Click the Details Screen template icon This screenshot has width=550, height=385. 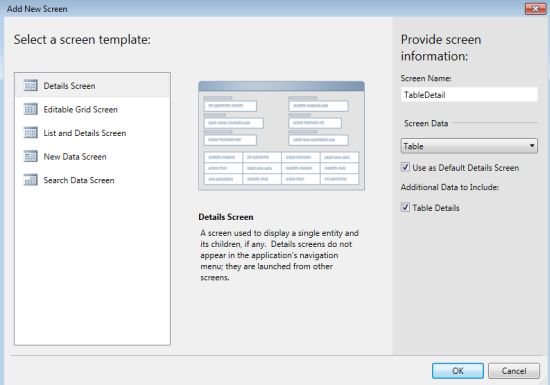(31, 86)
